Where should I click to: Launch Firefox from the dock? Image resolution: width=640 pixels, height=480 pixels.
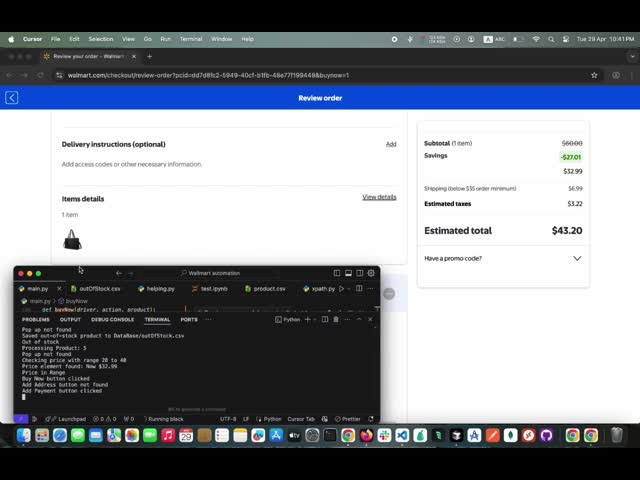point(366,436)
